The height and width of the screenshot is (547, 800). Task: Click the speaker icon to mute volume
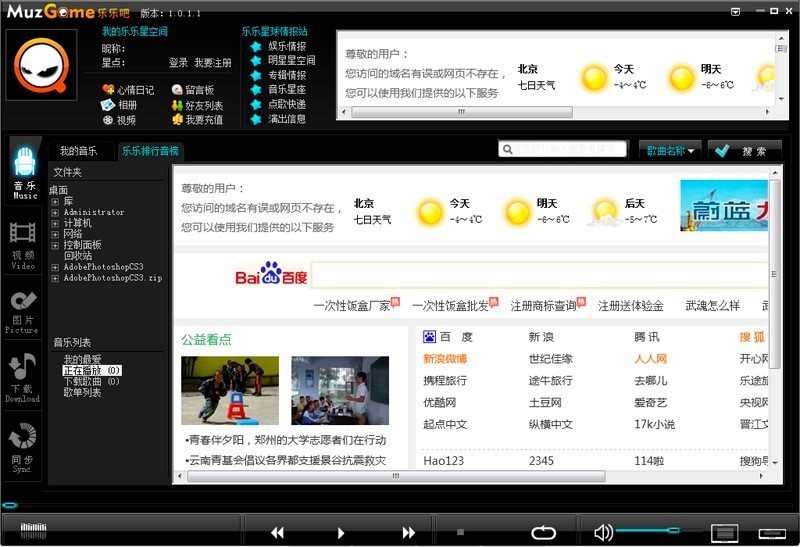point(602,532)
